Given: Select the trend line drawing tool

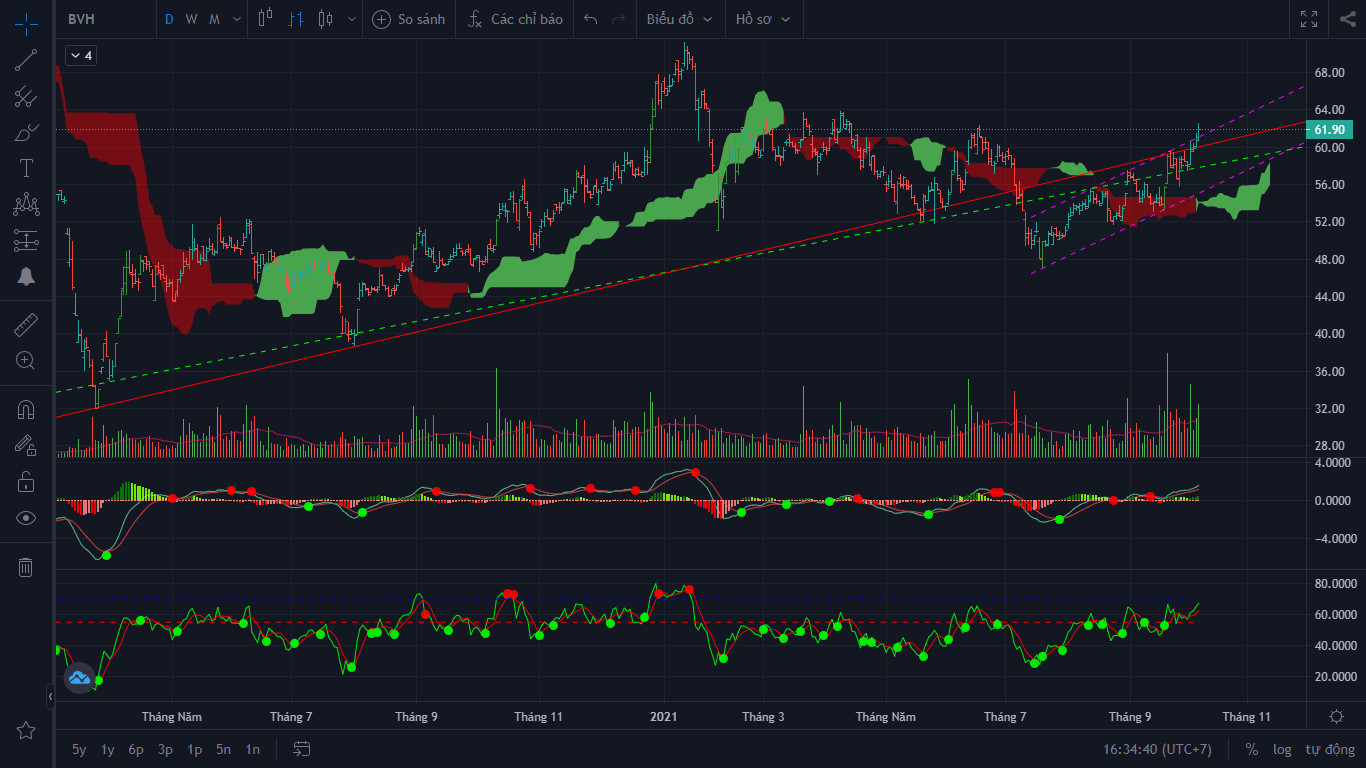Looking at the screenshot, I should pos(26,60).
